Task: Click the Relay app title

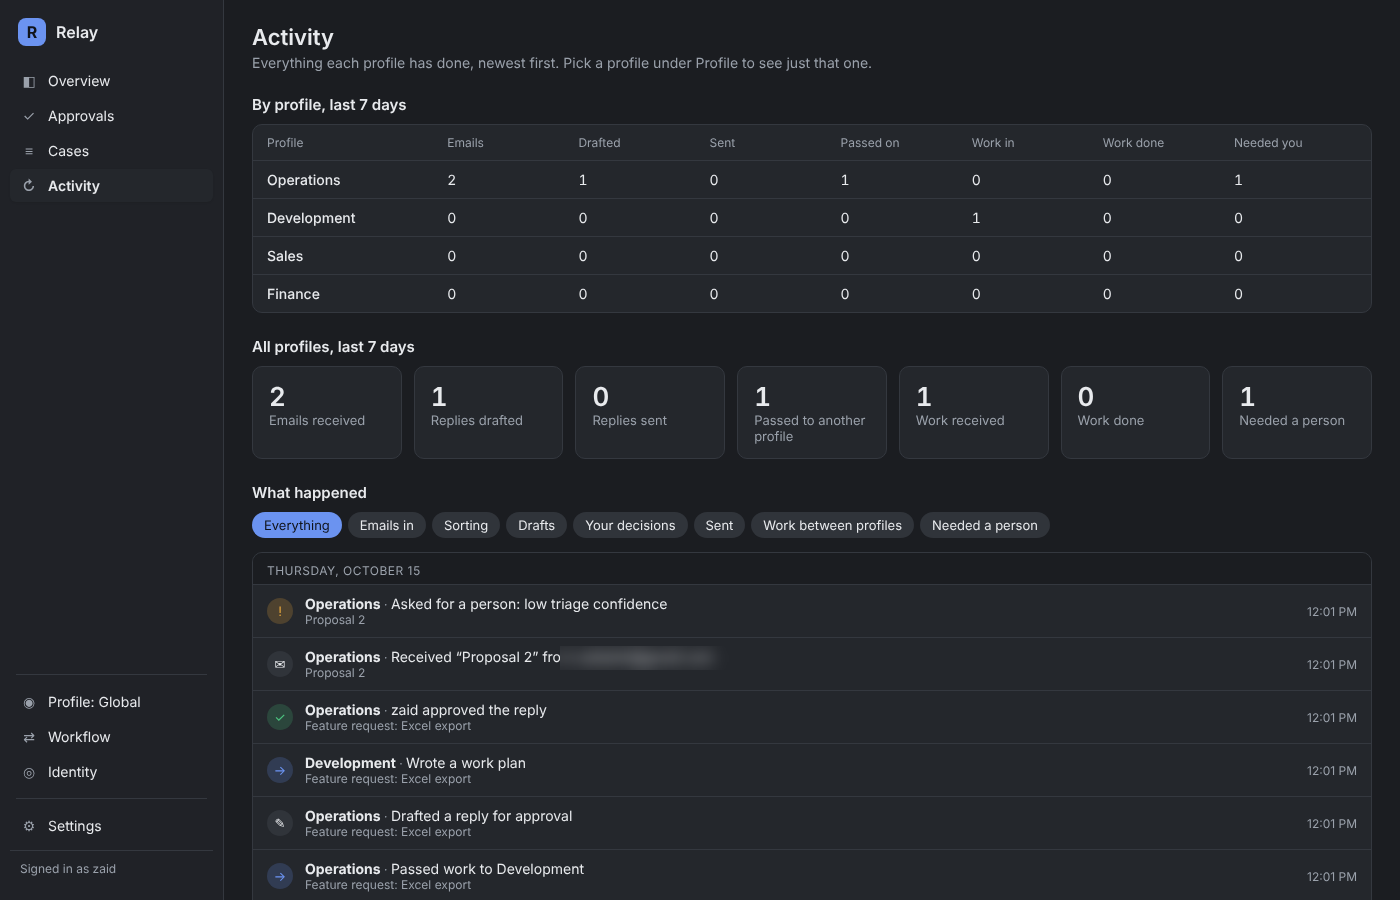Action: (77, 32)
